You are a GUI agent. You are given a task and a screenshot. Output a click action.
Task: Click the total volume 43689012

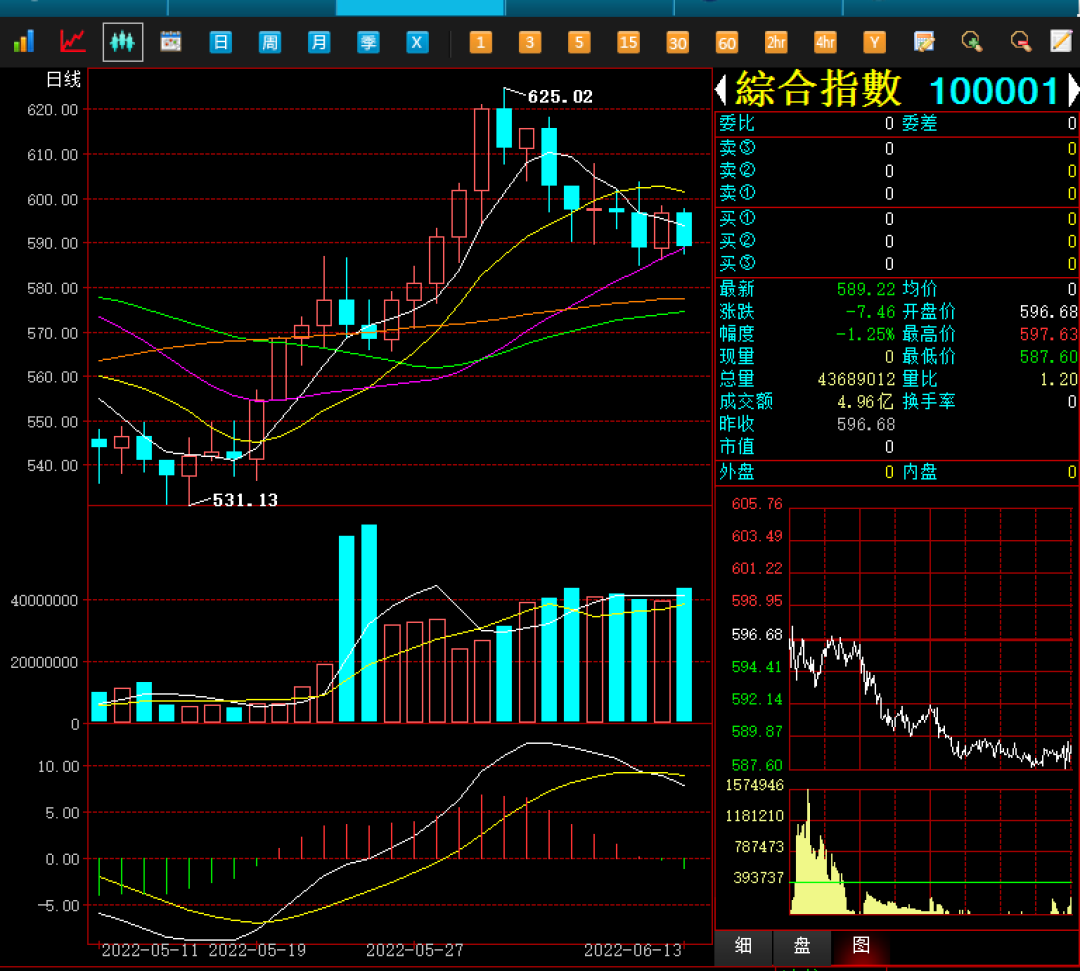pyautogui.click(x=856, y=379)
